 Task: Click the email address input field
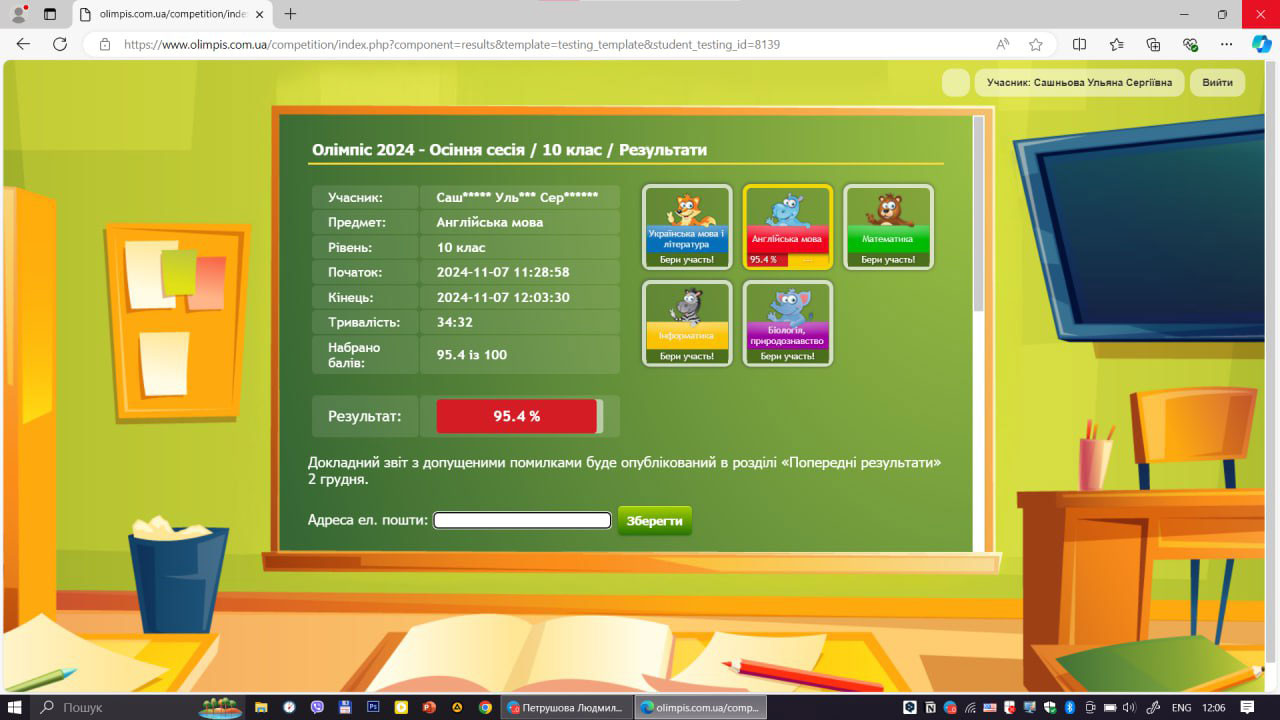[522, 520]
